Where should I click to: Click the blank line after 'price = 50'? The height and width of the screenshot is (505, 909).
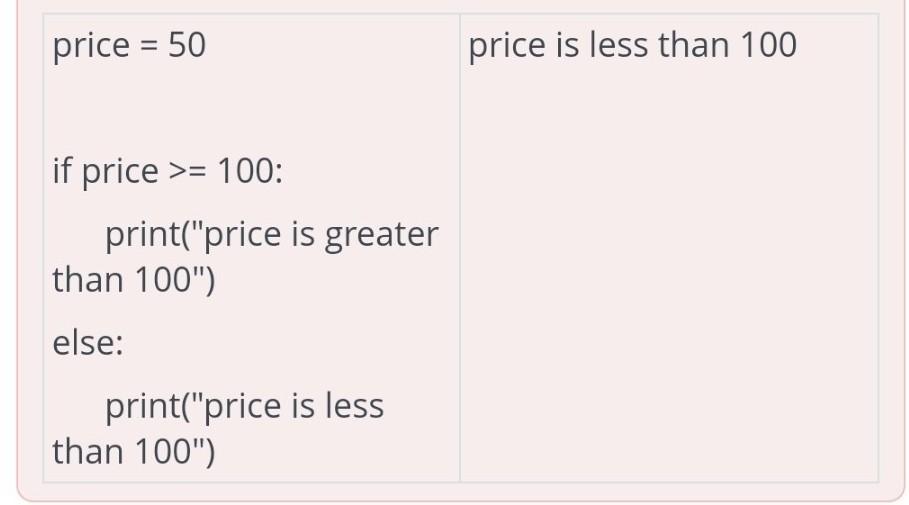click(x=251, y=108)
